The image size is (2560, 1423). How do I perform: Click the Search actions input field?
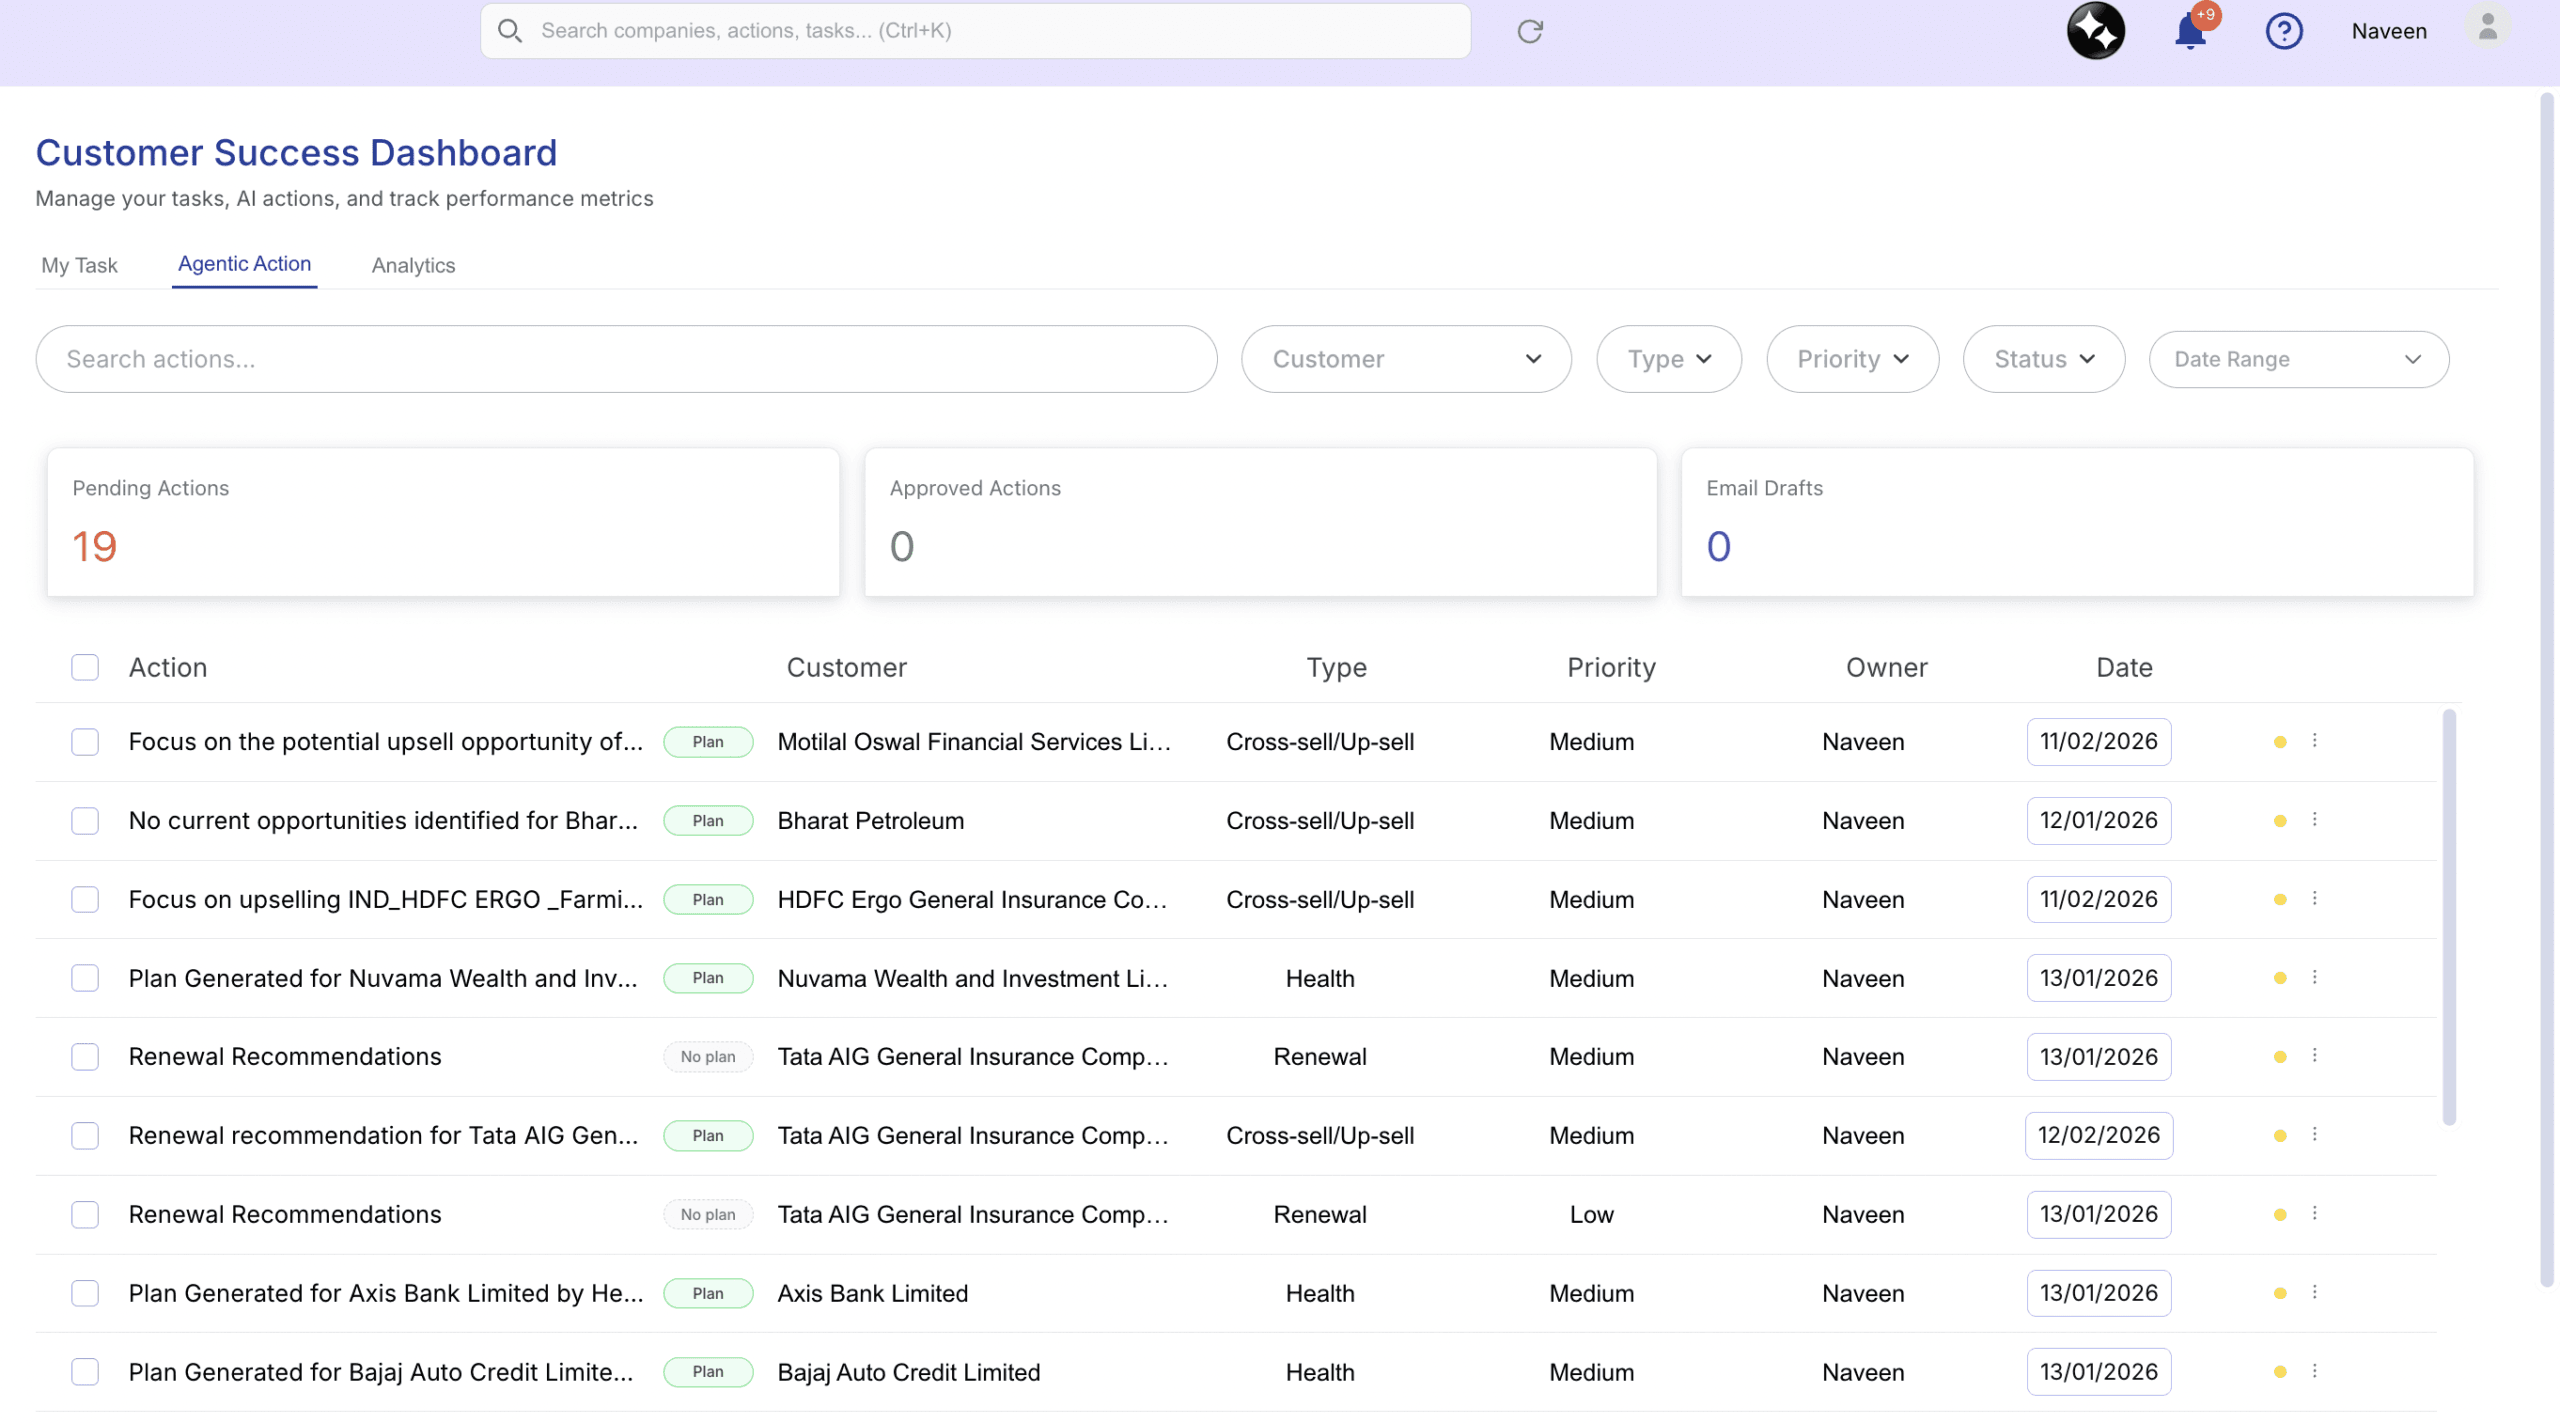point(625,359)
